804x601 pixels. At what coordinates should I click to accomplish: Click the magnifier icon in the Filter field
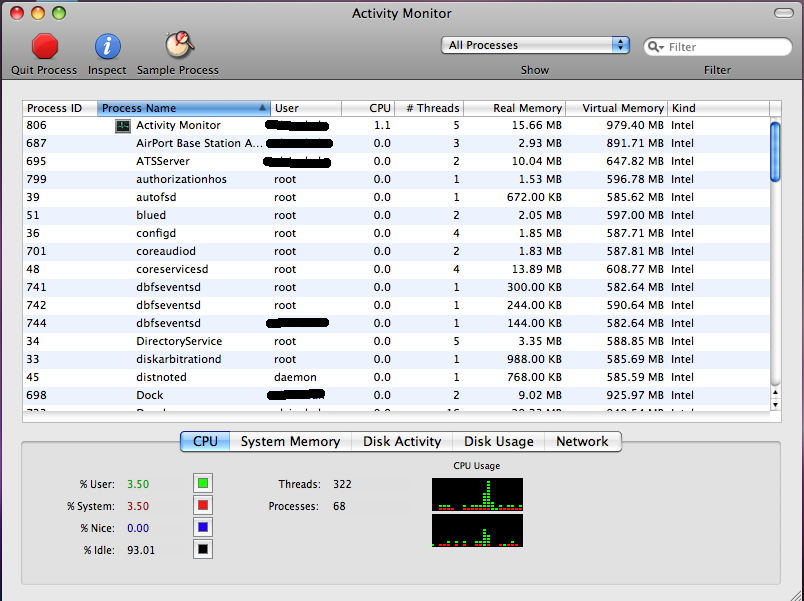(x=655, y=47)
